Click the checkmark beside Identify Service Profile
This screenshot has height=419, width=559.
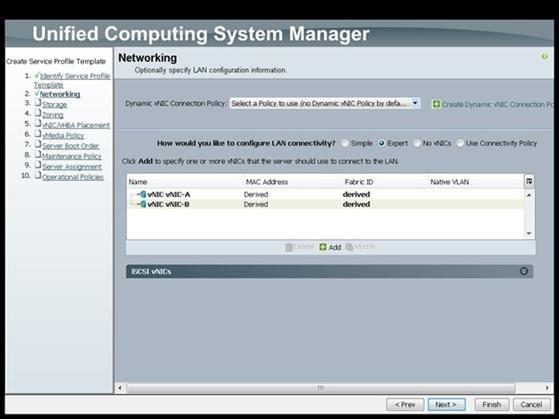(x=36, y=75)
